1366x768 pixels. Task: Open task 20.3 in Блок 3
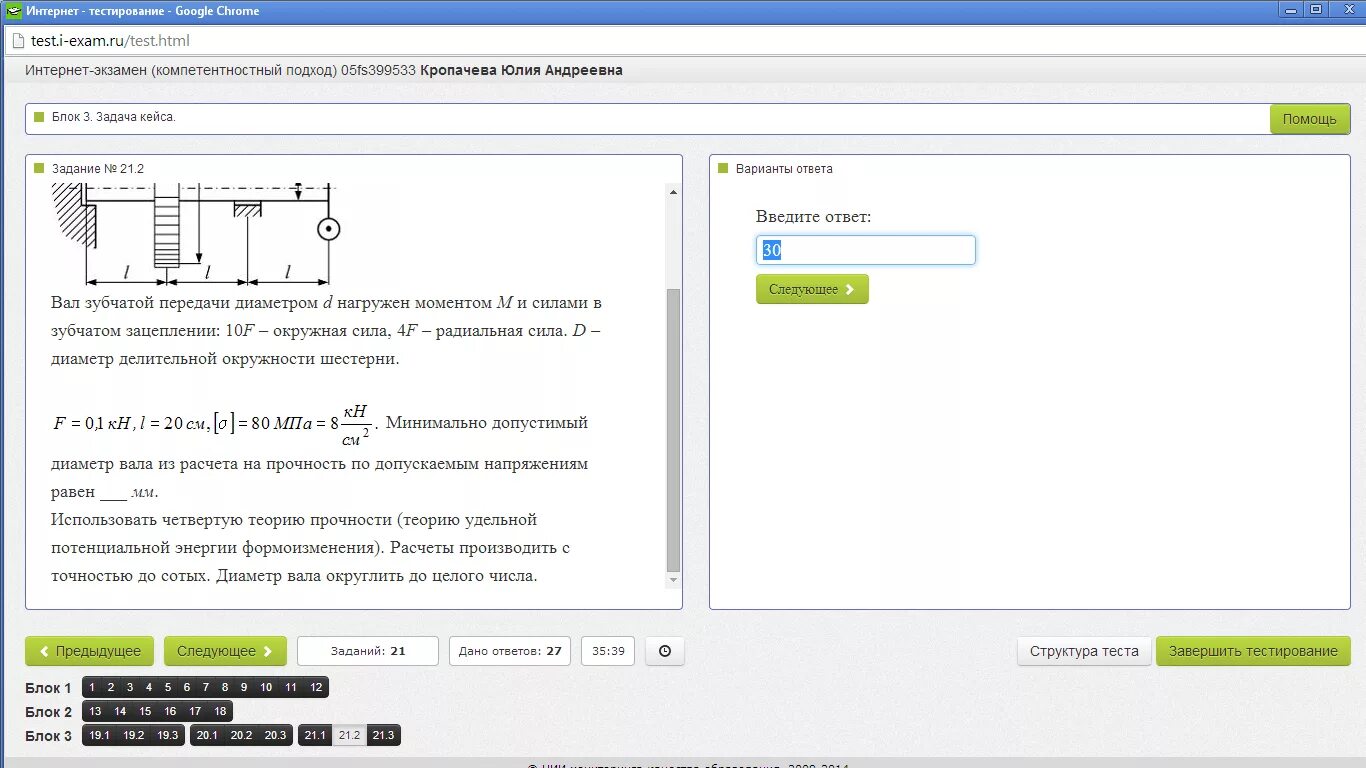coord(275,735)
